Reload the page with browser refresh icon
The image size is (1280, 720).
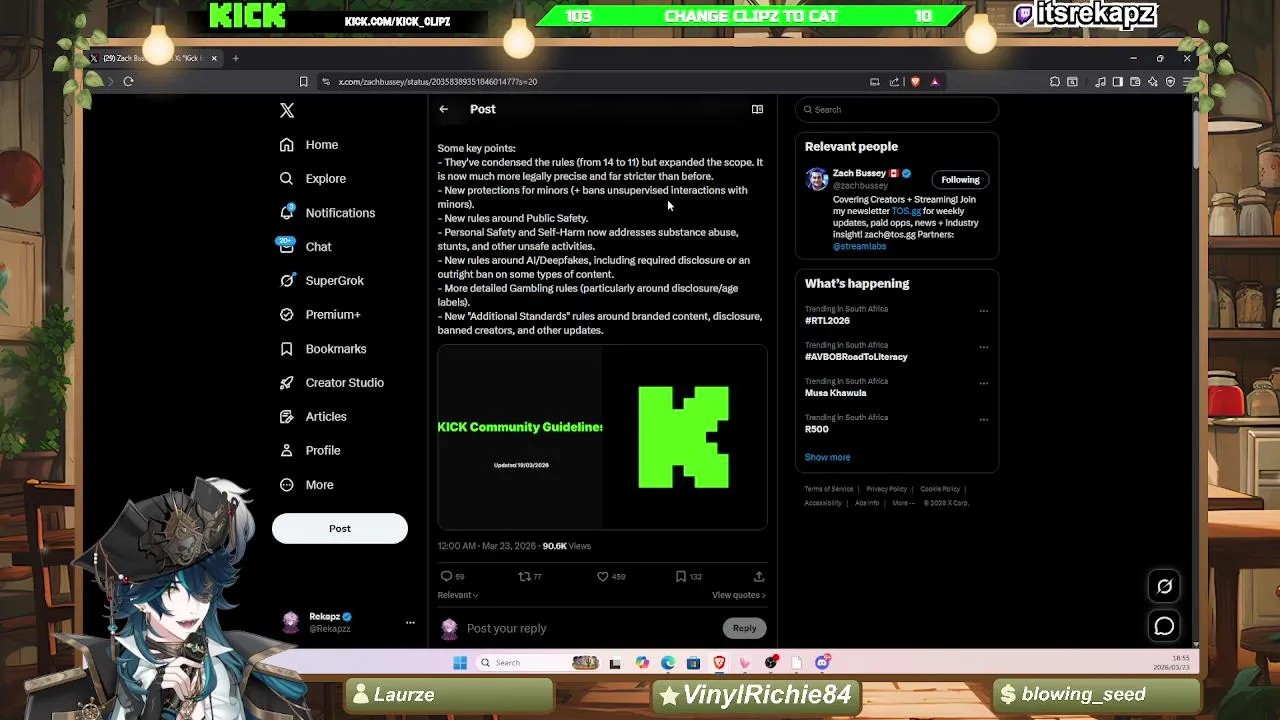pyautogui.click(x=128, y=82)
